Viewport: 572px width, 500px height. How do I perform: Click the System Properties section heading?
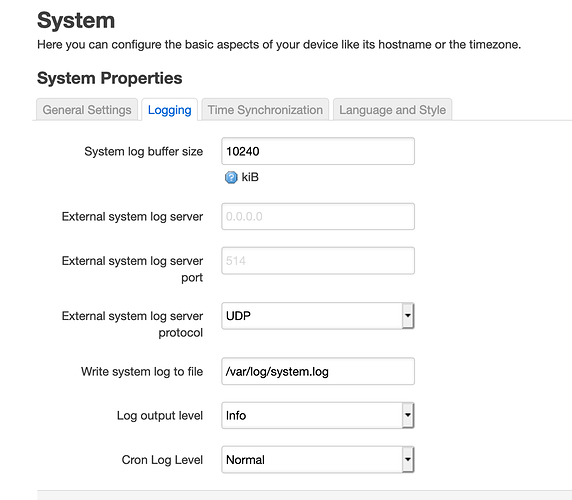(x=109, y=78)
